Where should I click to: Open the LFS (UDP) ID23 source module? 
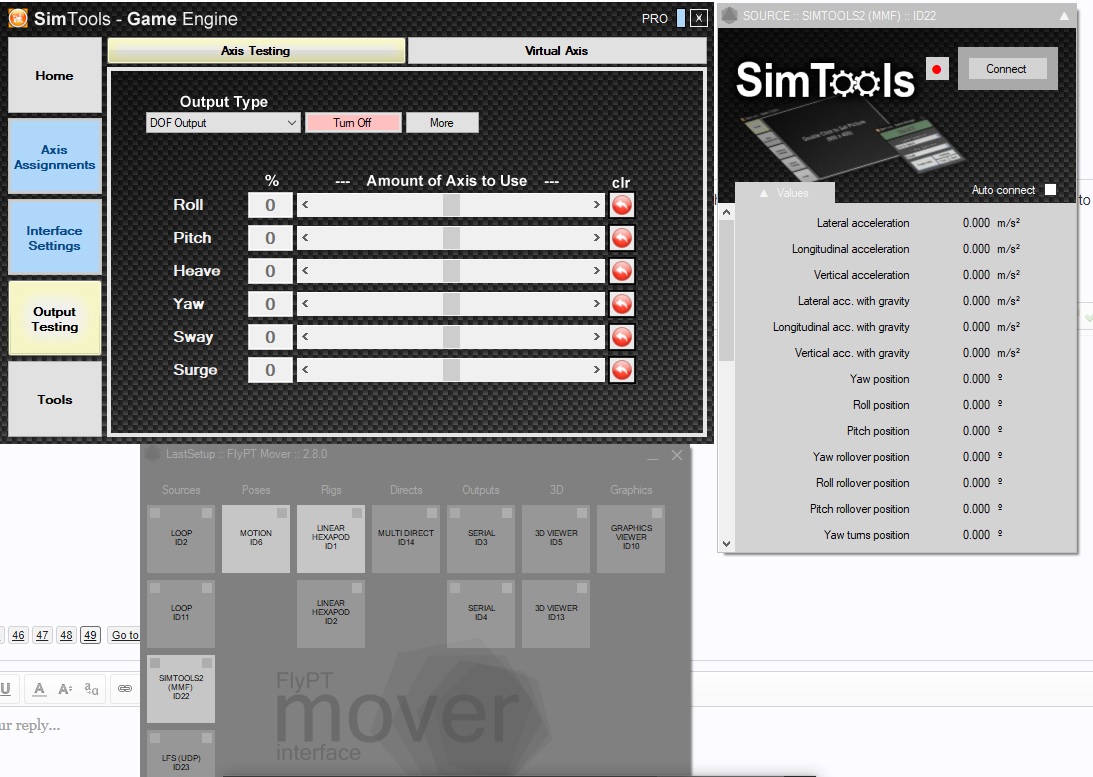pyautogui.click(x=181, y=754)
